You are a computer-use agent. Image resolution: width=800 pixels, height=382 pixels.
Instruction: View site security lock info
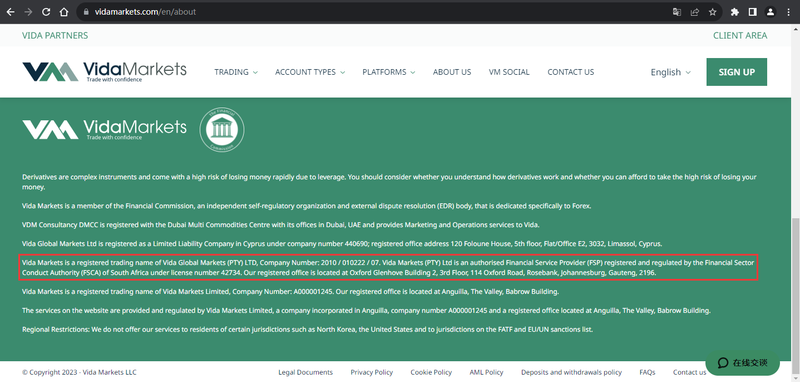click(x=86, y=12)
